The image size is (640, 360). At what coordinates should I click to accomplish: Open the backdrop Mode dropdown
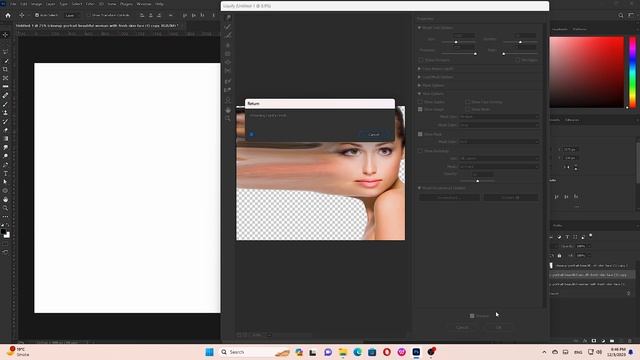pos(499,167)
